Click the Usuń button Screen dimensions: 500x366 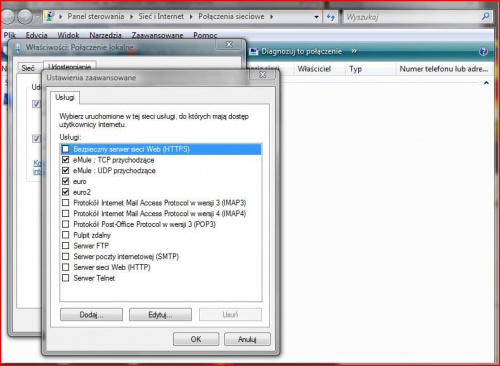tap(230, 315)
